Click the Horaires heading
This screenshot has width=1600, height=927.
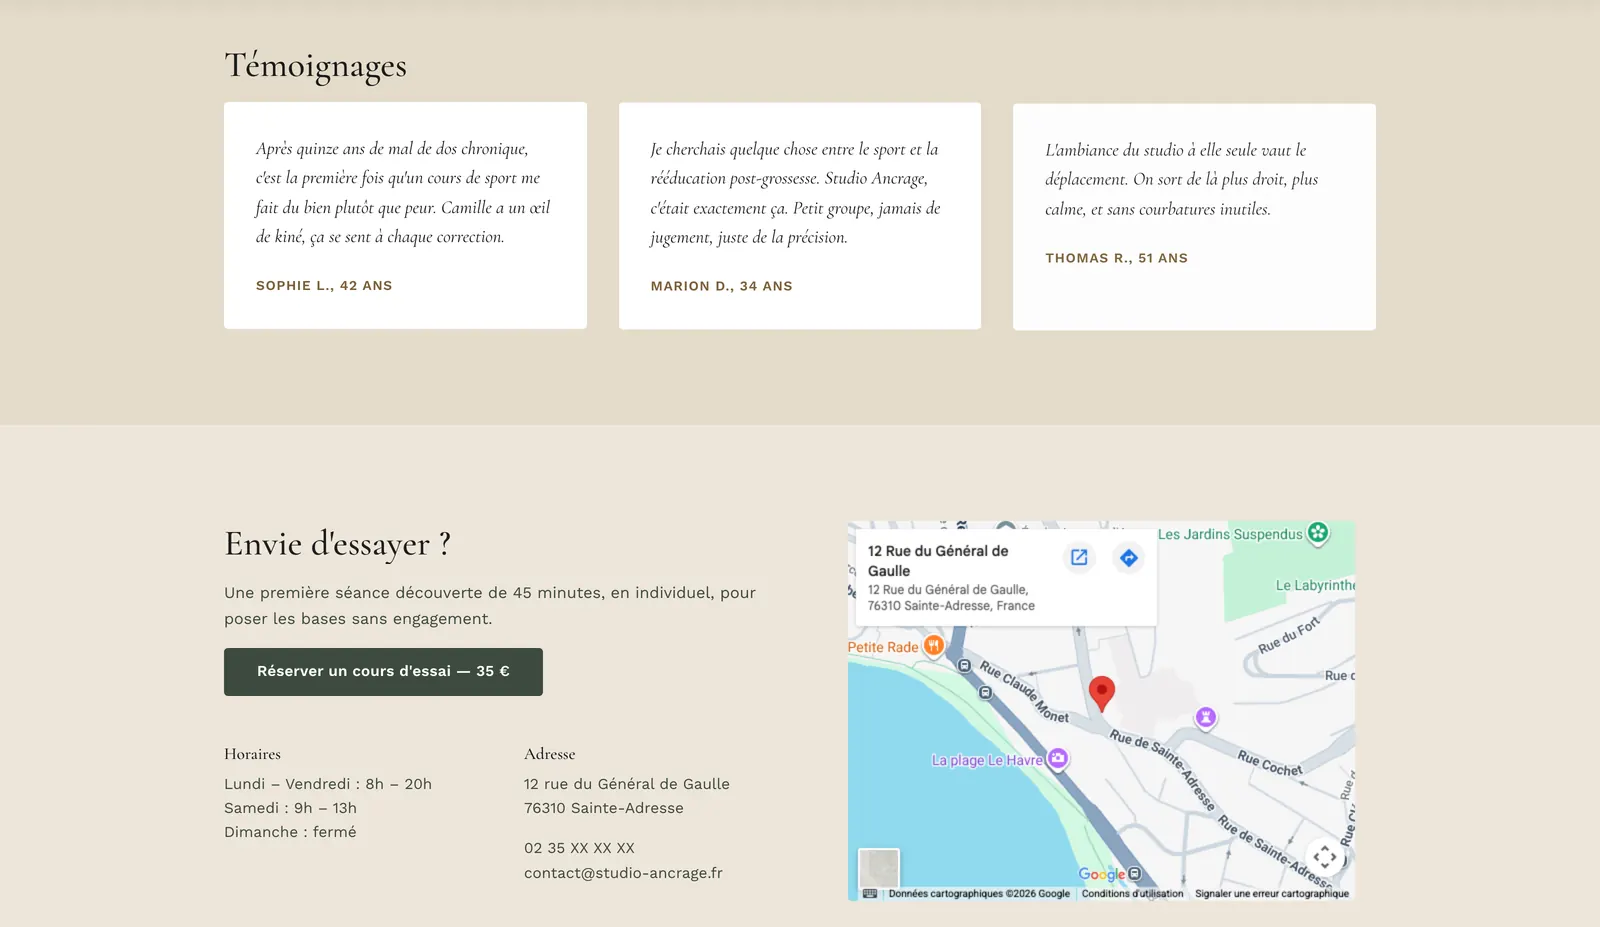tap(252, 754)
